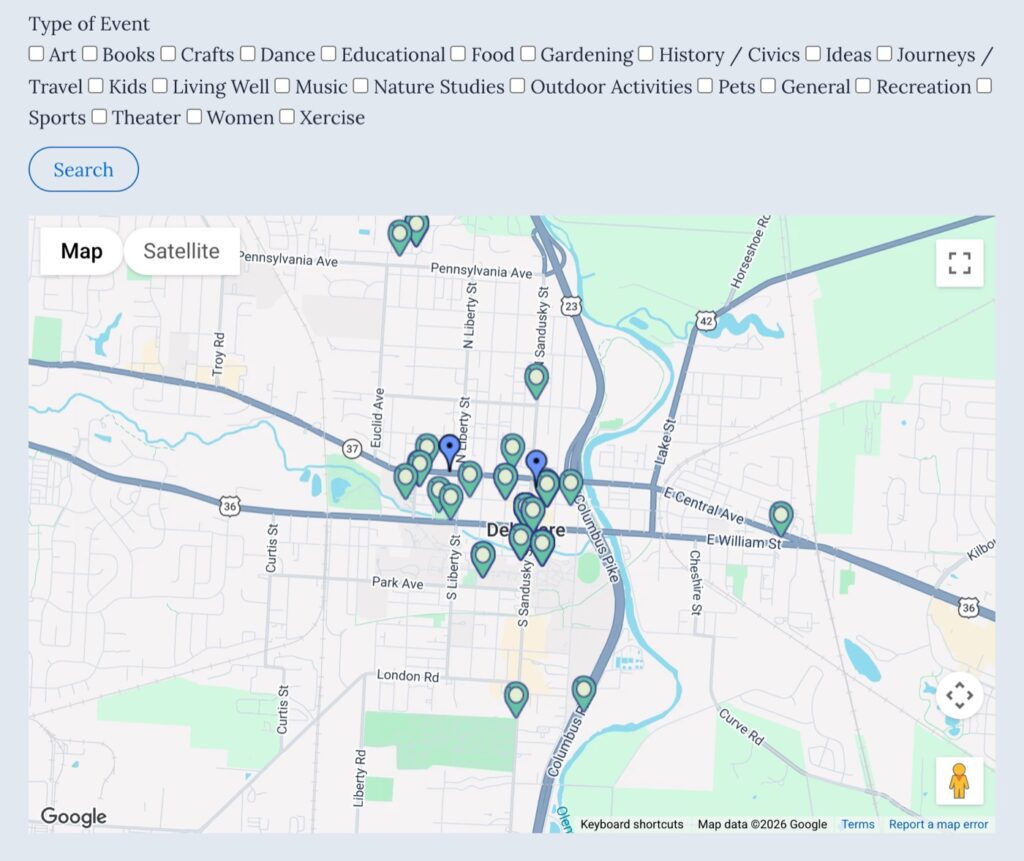Click the Google logo on map

coord(74,816)
